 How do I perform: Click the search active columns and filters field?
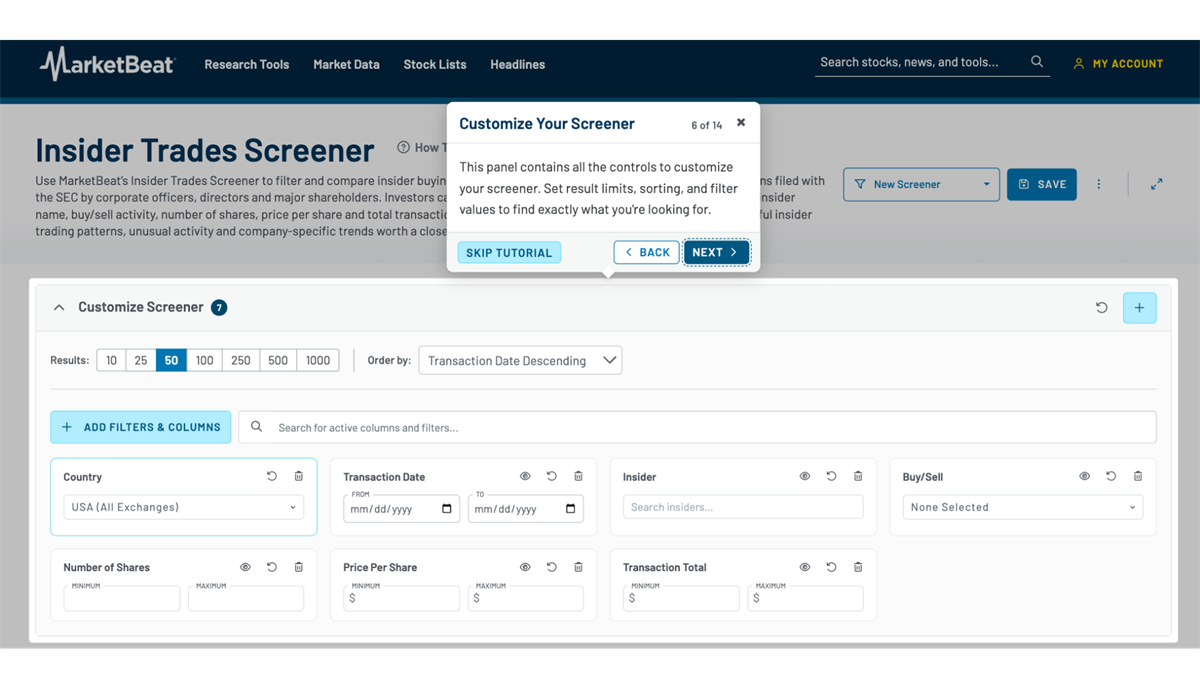pos(698,427)
